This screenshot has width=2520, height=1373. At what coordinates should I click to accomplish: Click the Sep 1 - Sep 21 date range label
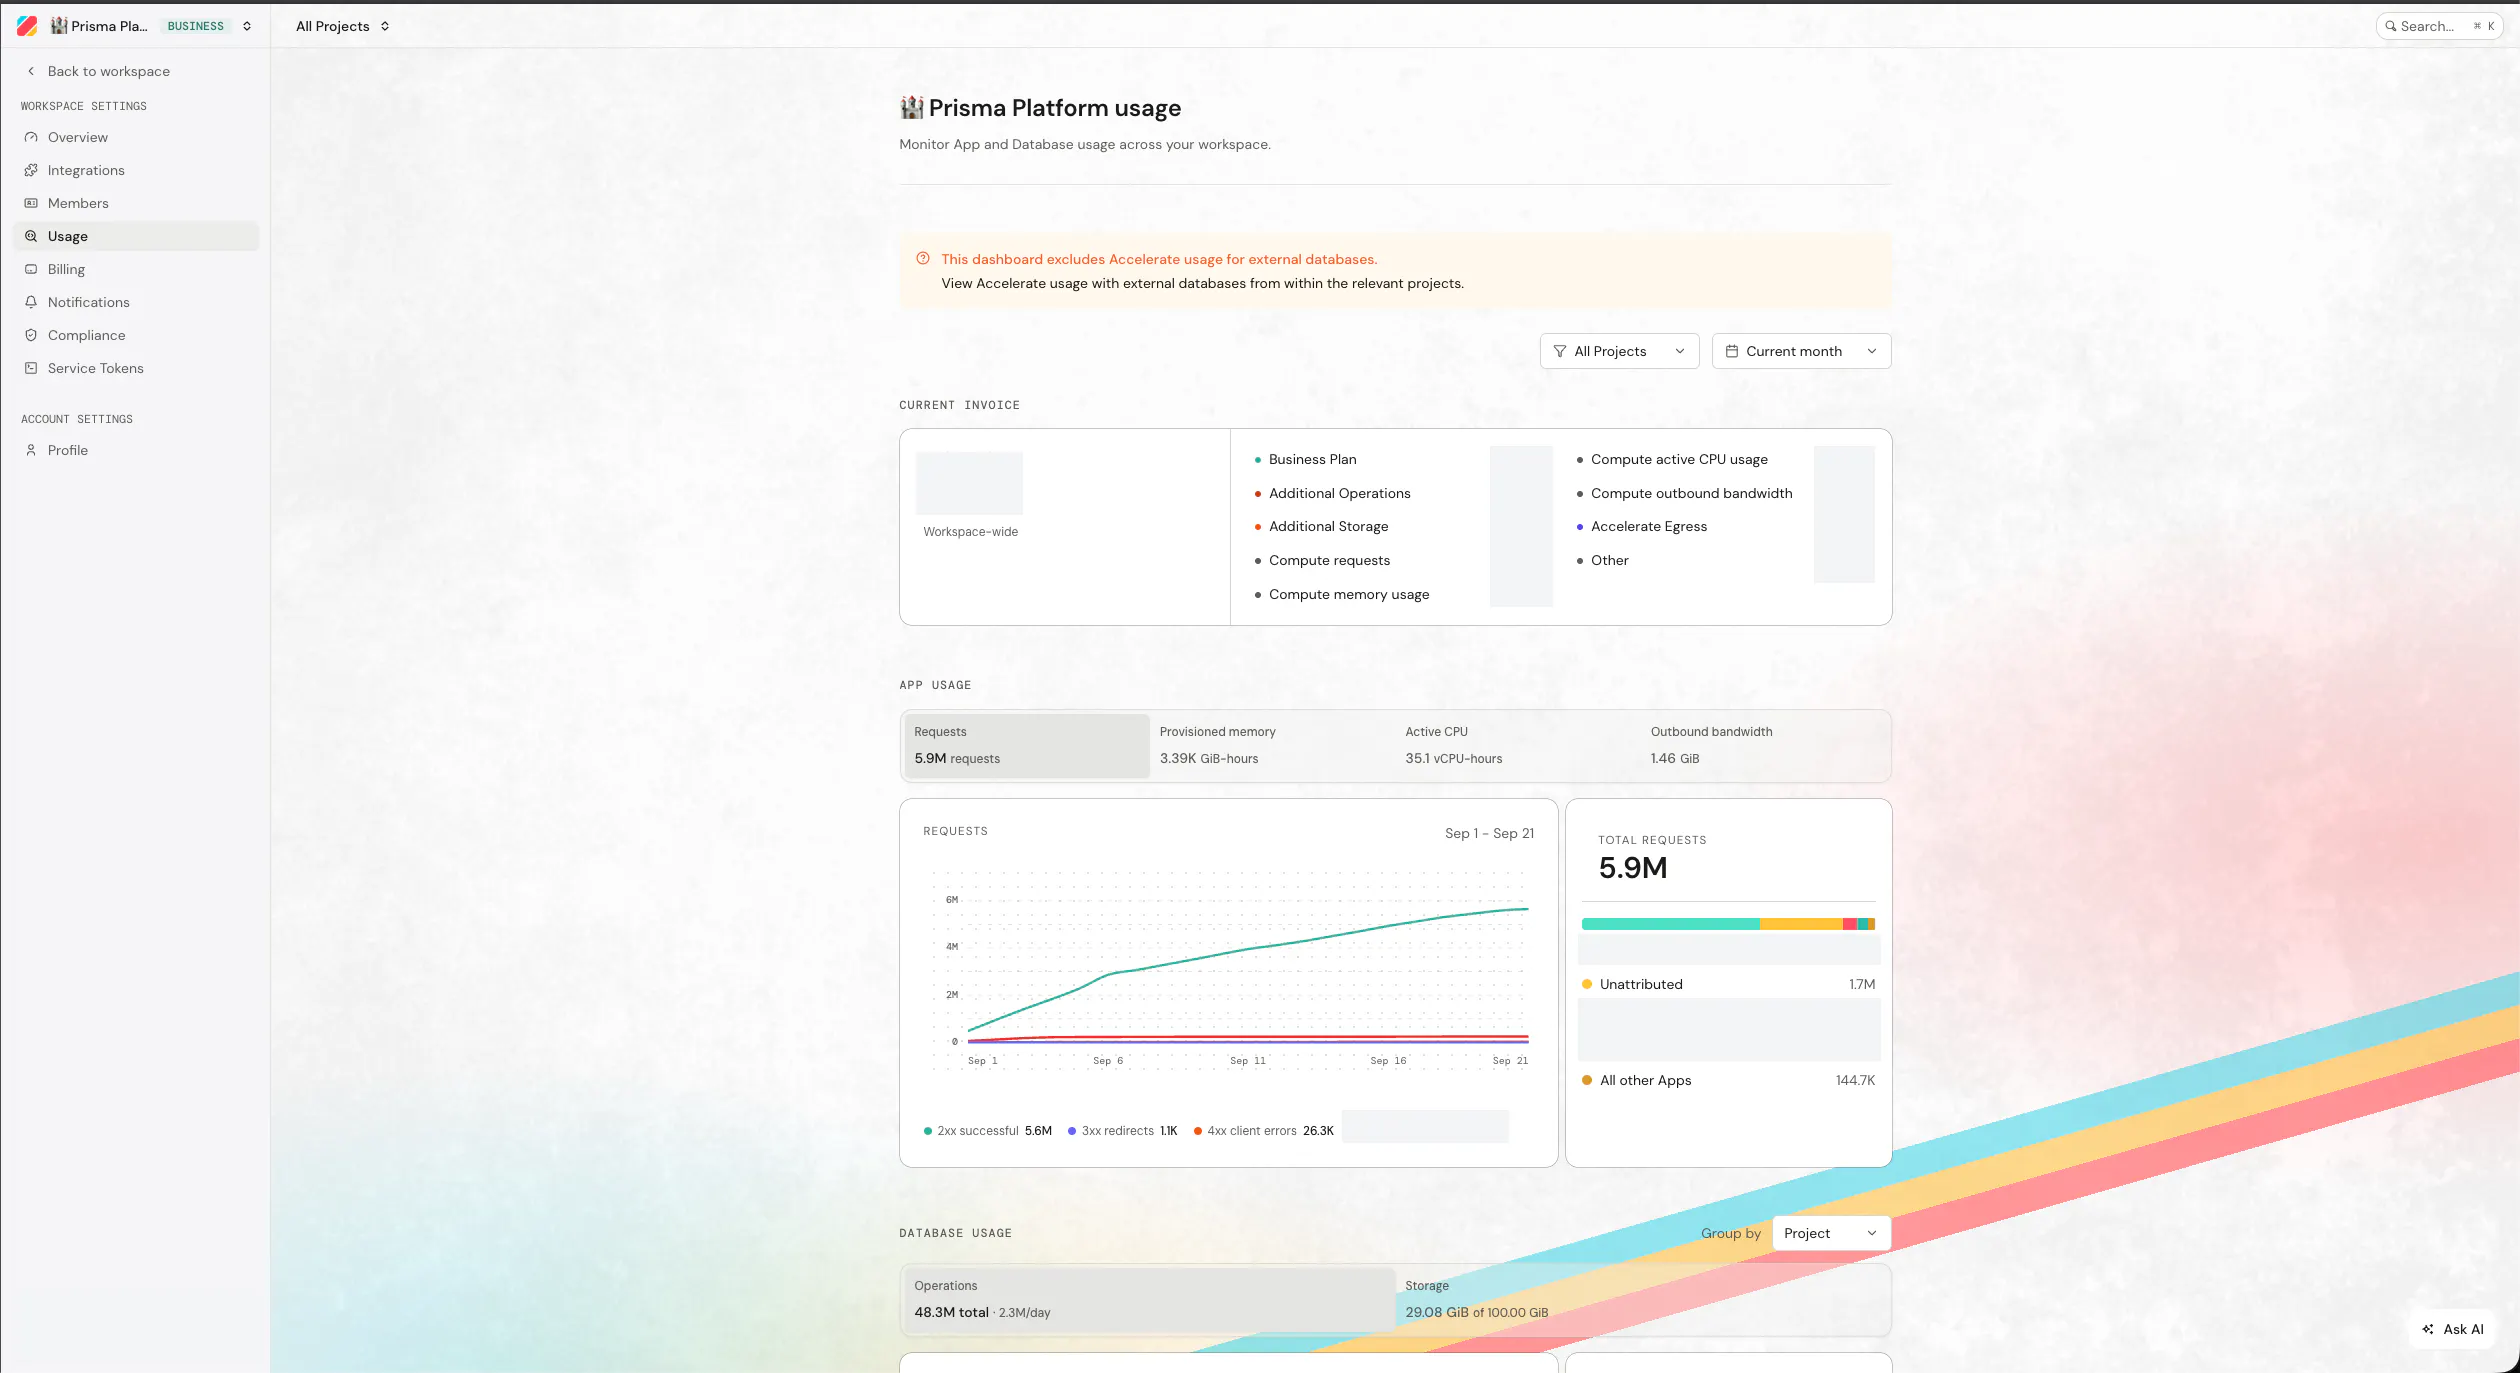(x=1489, y=833)
